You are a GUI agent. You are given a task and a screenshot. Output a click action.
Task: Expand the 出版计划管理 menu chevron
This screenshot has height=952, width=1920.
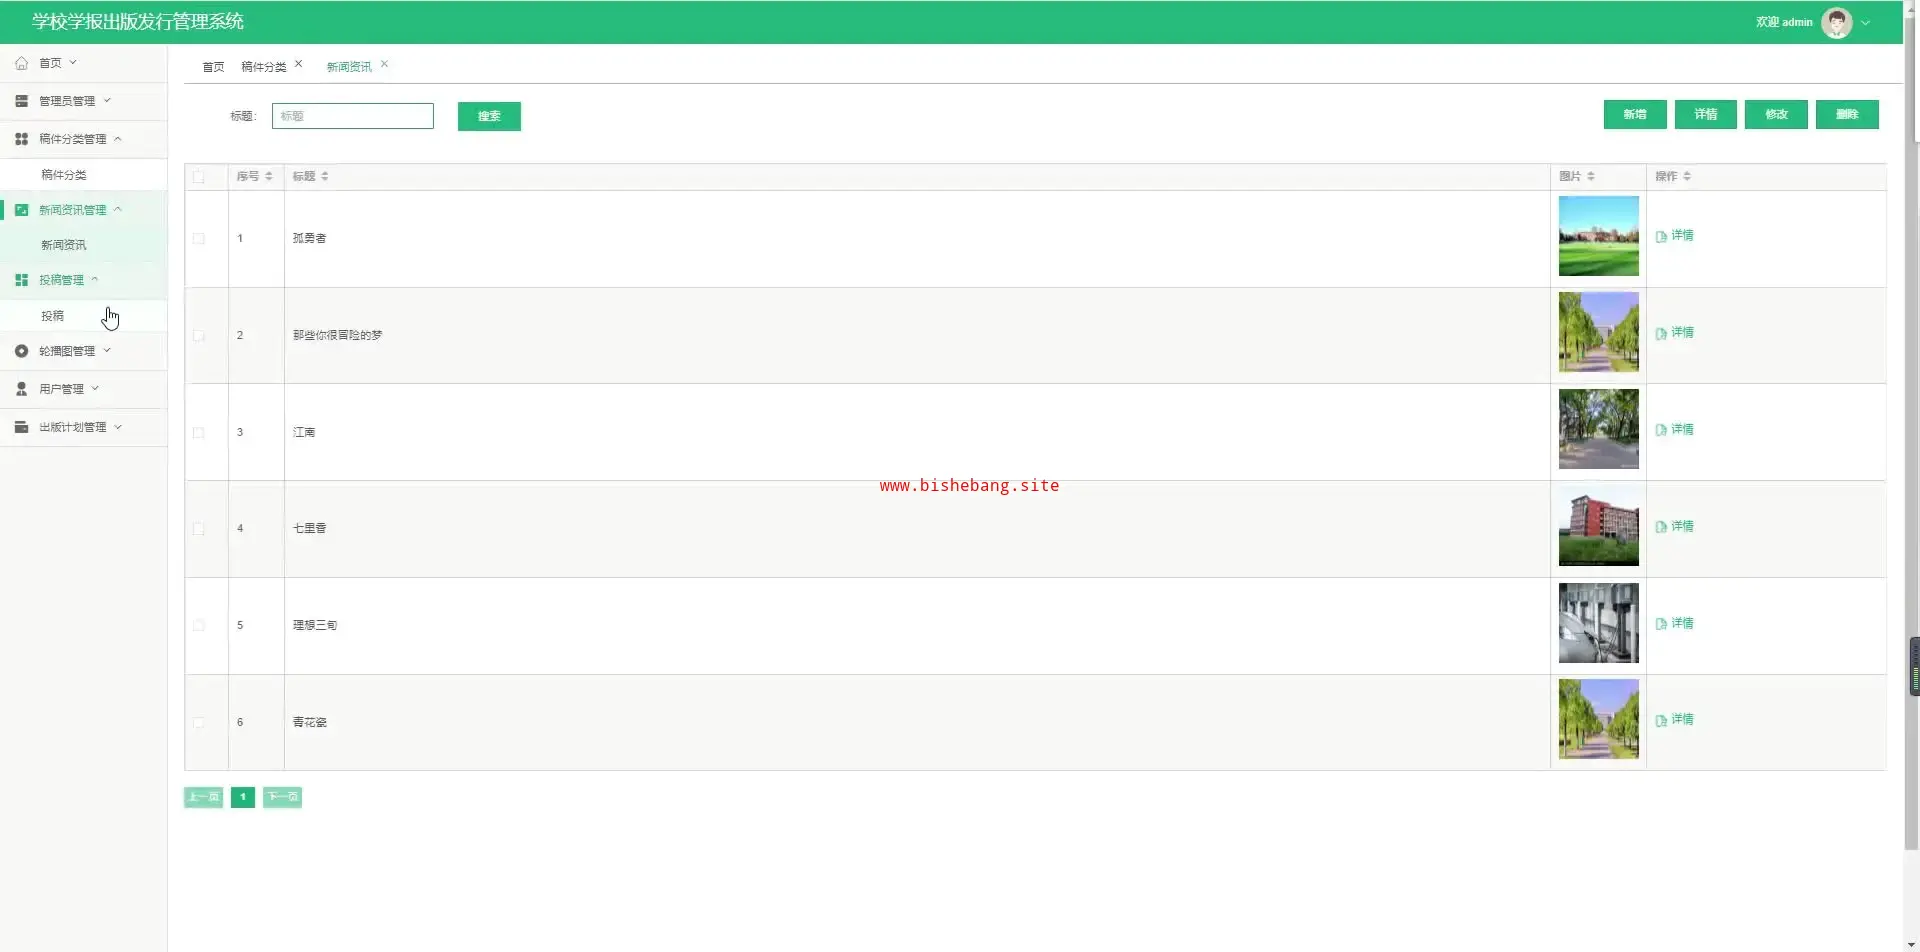118,426
